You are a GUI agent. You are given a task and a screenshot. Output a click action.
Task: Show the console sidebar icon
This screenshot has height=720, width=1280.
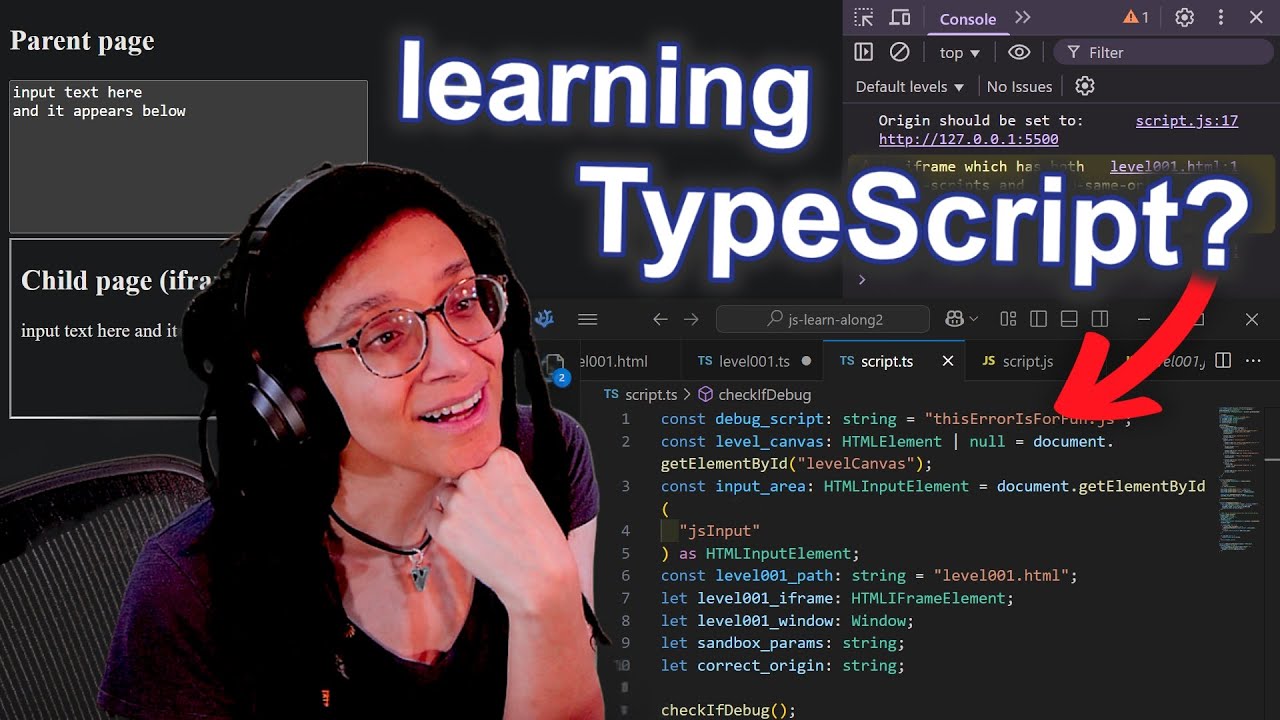click(x=864, y=52)
